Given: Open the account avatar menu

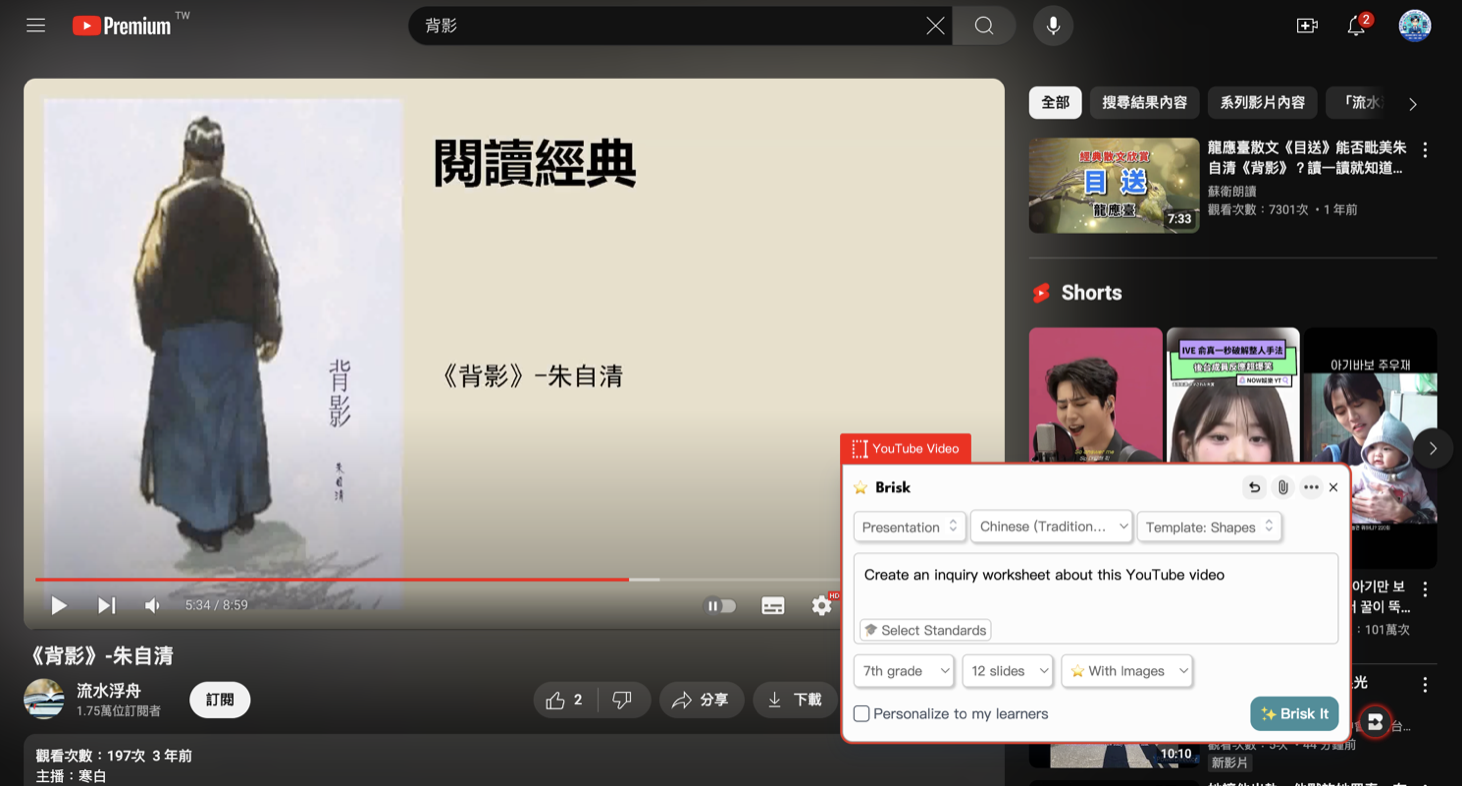Looking at the screenshot, I should [x=1414, y=26].
